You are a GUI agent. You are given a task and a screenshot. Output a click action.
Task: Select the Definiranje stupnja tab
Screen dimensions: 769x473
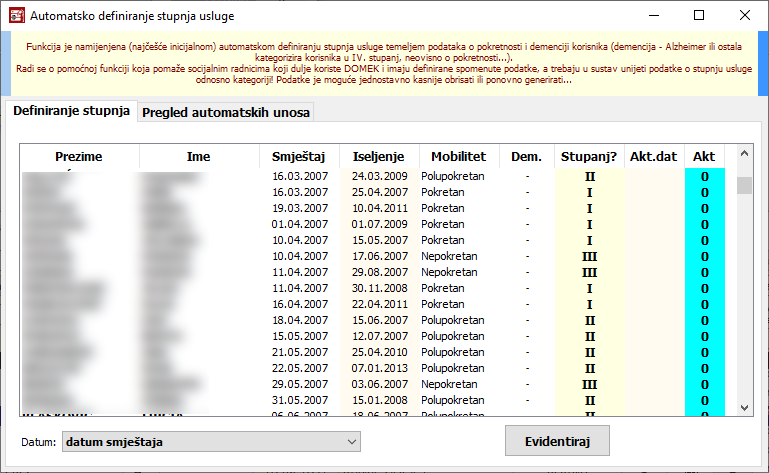(x=71, y=112)
